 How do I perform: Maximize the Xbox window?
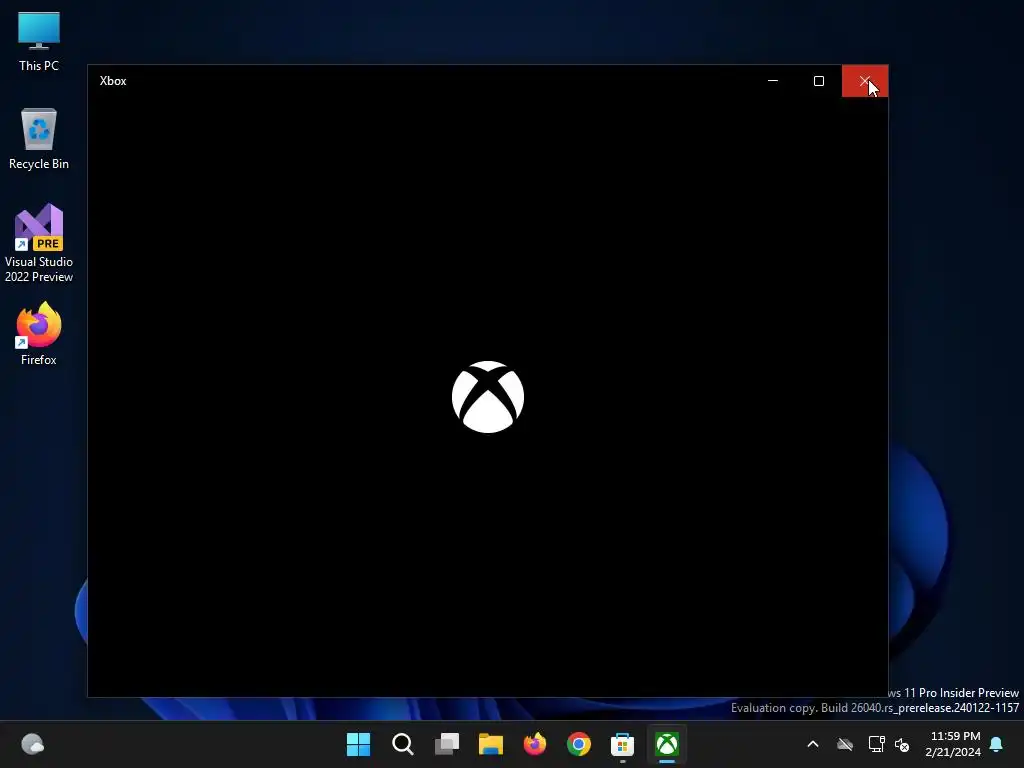coord(818,81)
